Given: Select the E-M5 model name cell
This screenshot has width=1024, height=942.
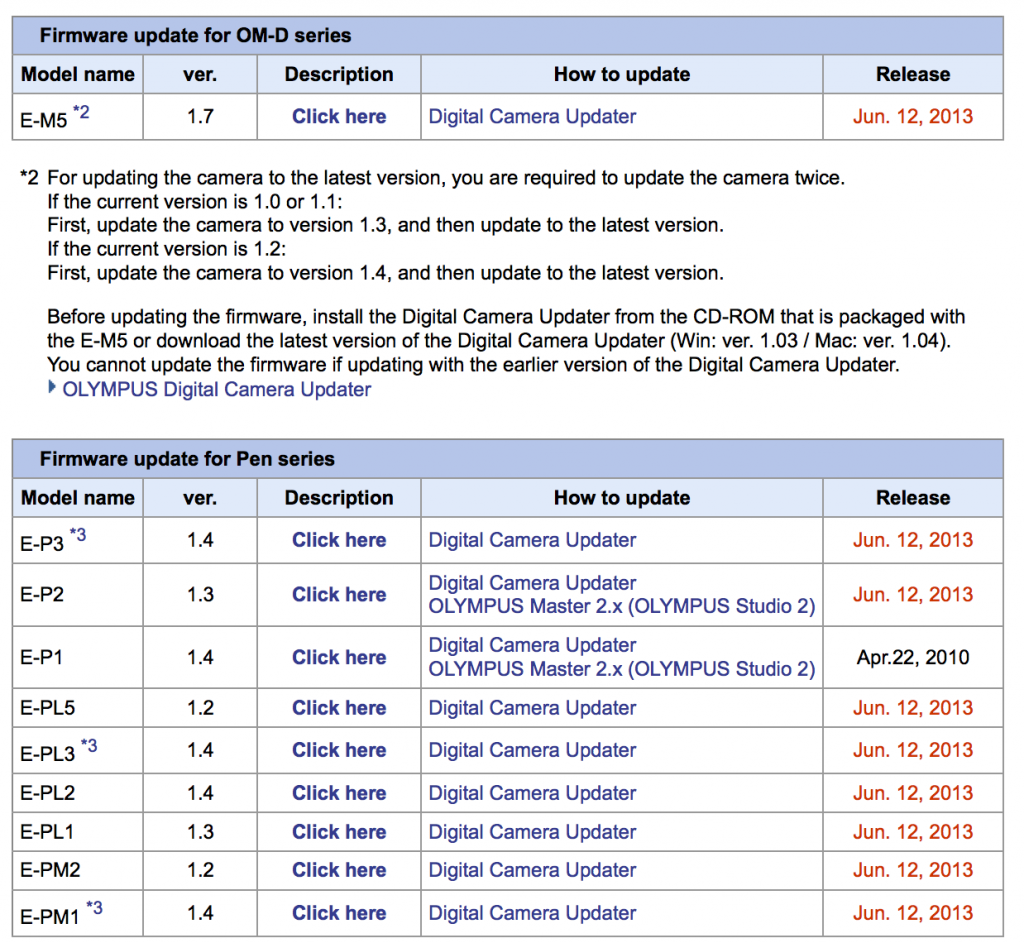Looking at the screenshot, I should click(78, 117).
